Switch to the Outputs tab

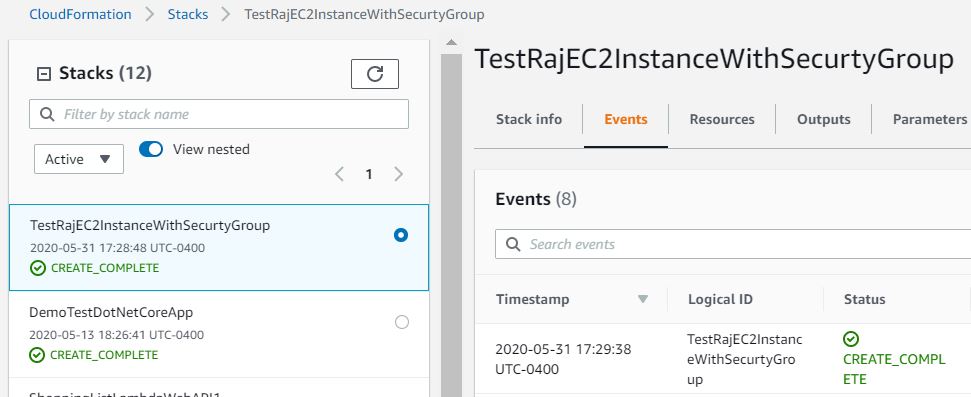coord(824,120)
